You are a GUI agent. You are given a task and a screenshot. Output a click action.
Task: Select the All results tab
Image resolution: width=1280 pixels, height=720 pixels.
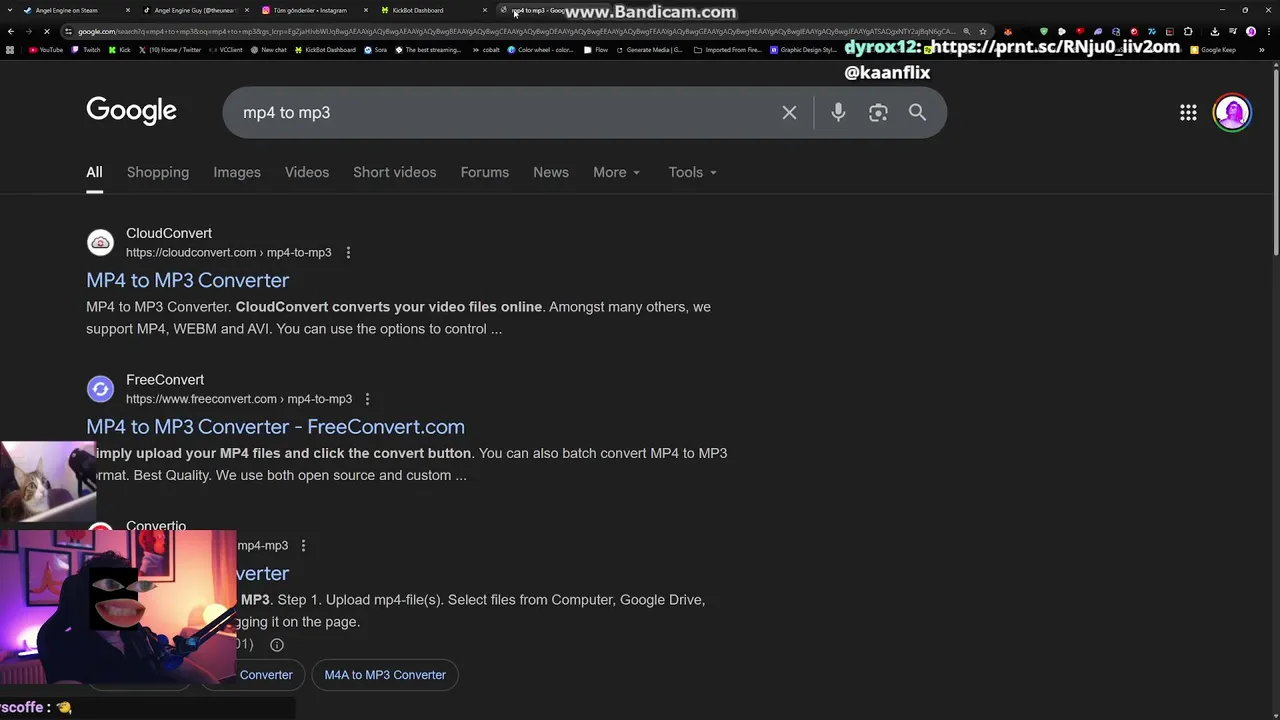coord(94,173)
